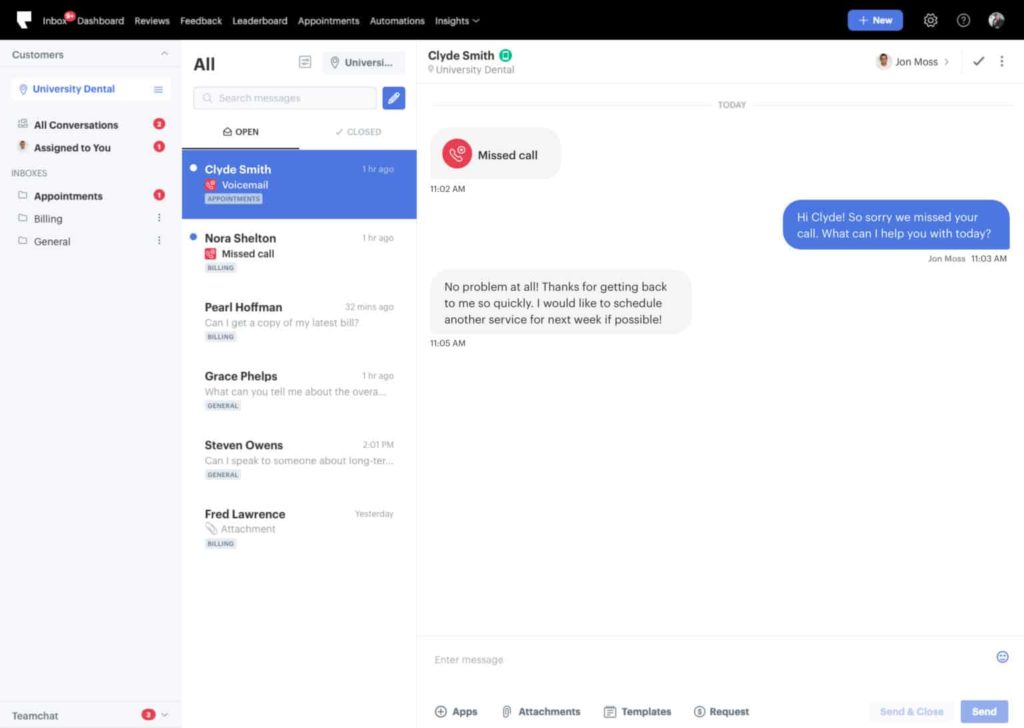Collapse the Customers section

tap(164, 54)
